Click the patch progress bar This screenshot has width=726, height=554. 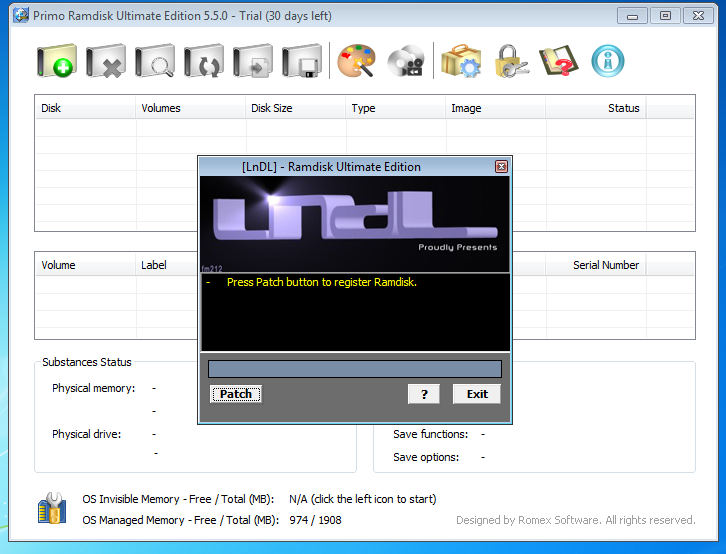(355, 369)
